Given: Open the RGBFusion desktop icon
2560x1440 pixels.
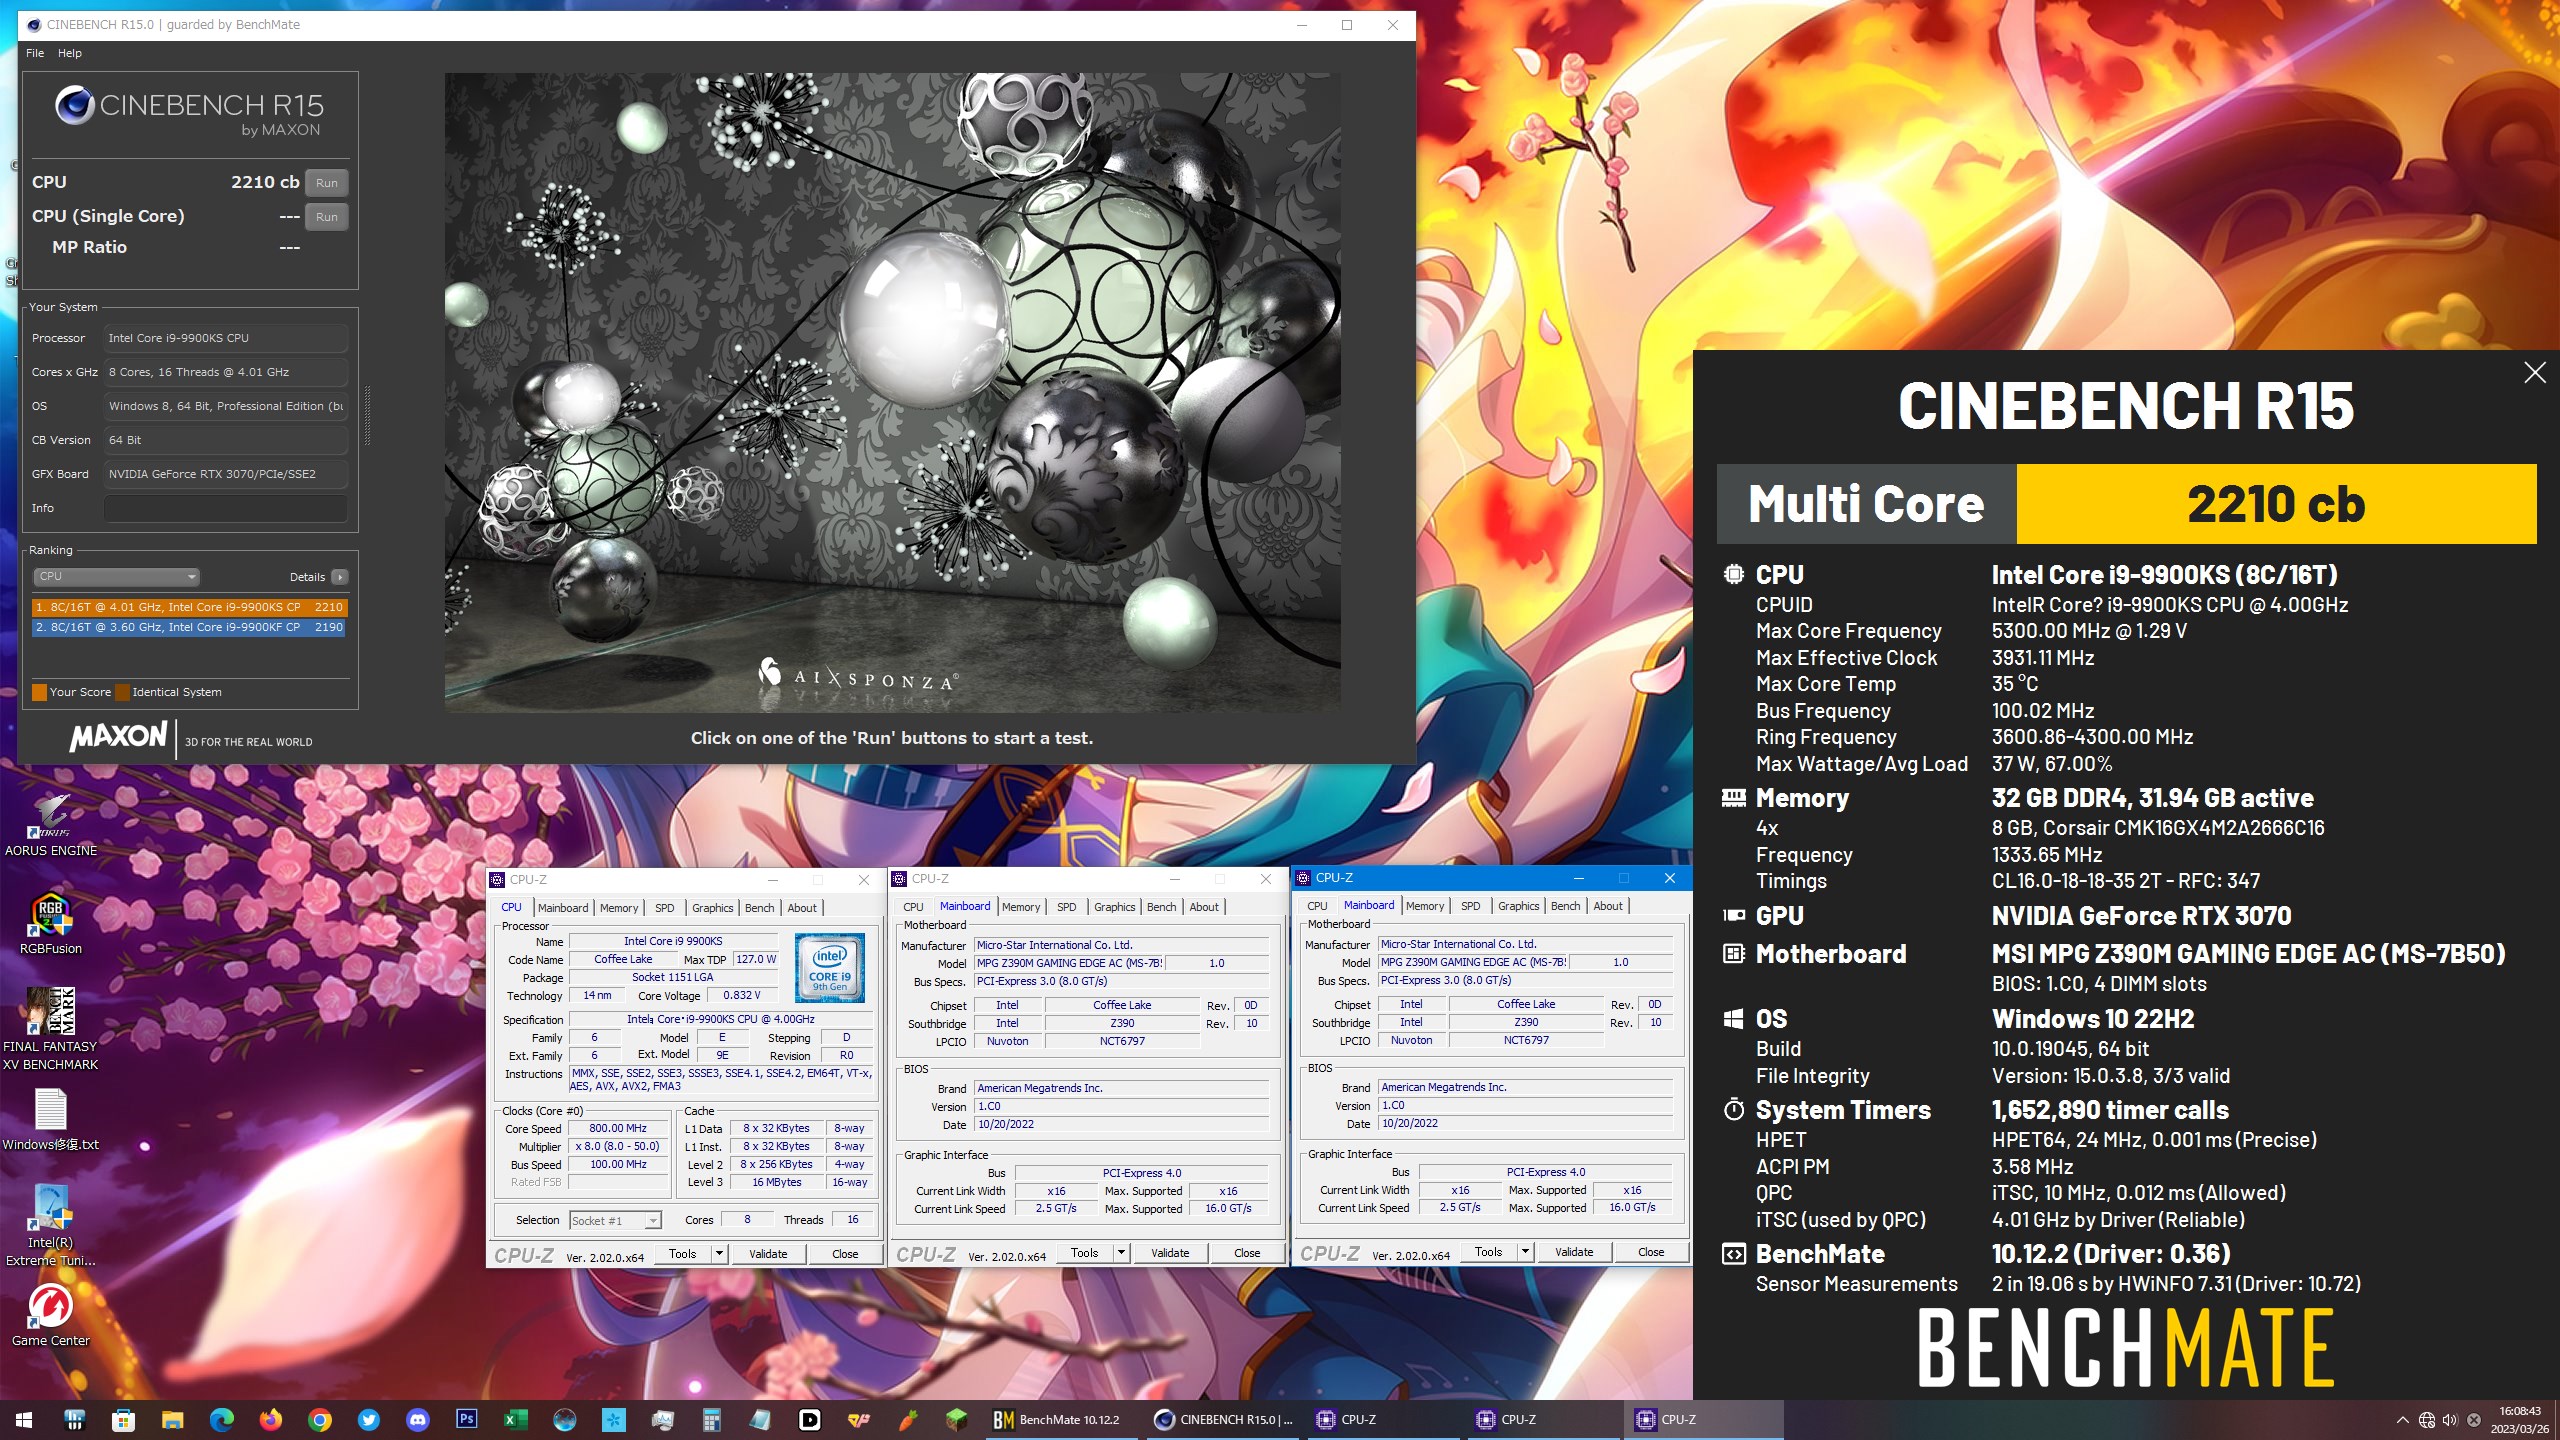Looking at the screenshot, I should pyautogui.click(x=50, y=924).
